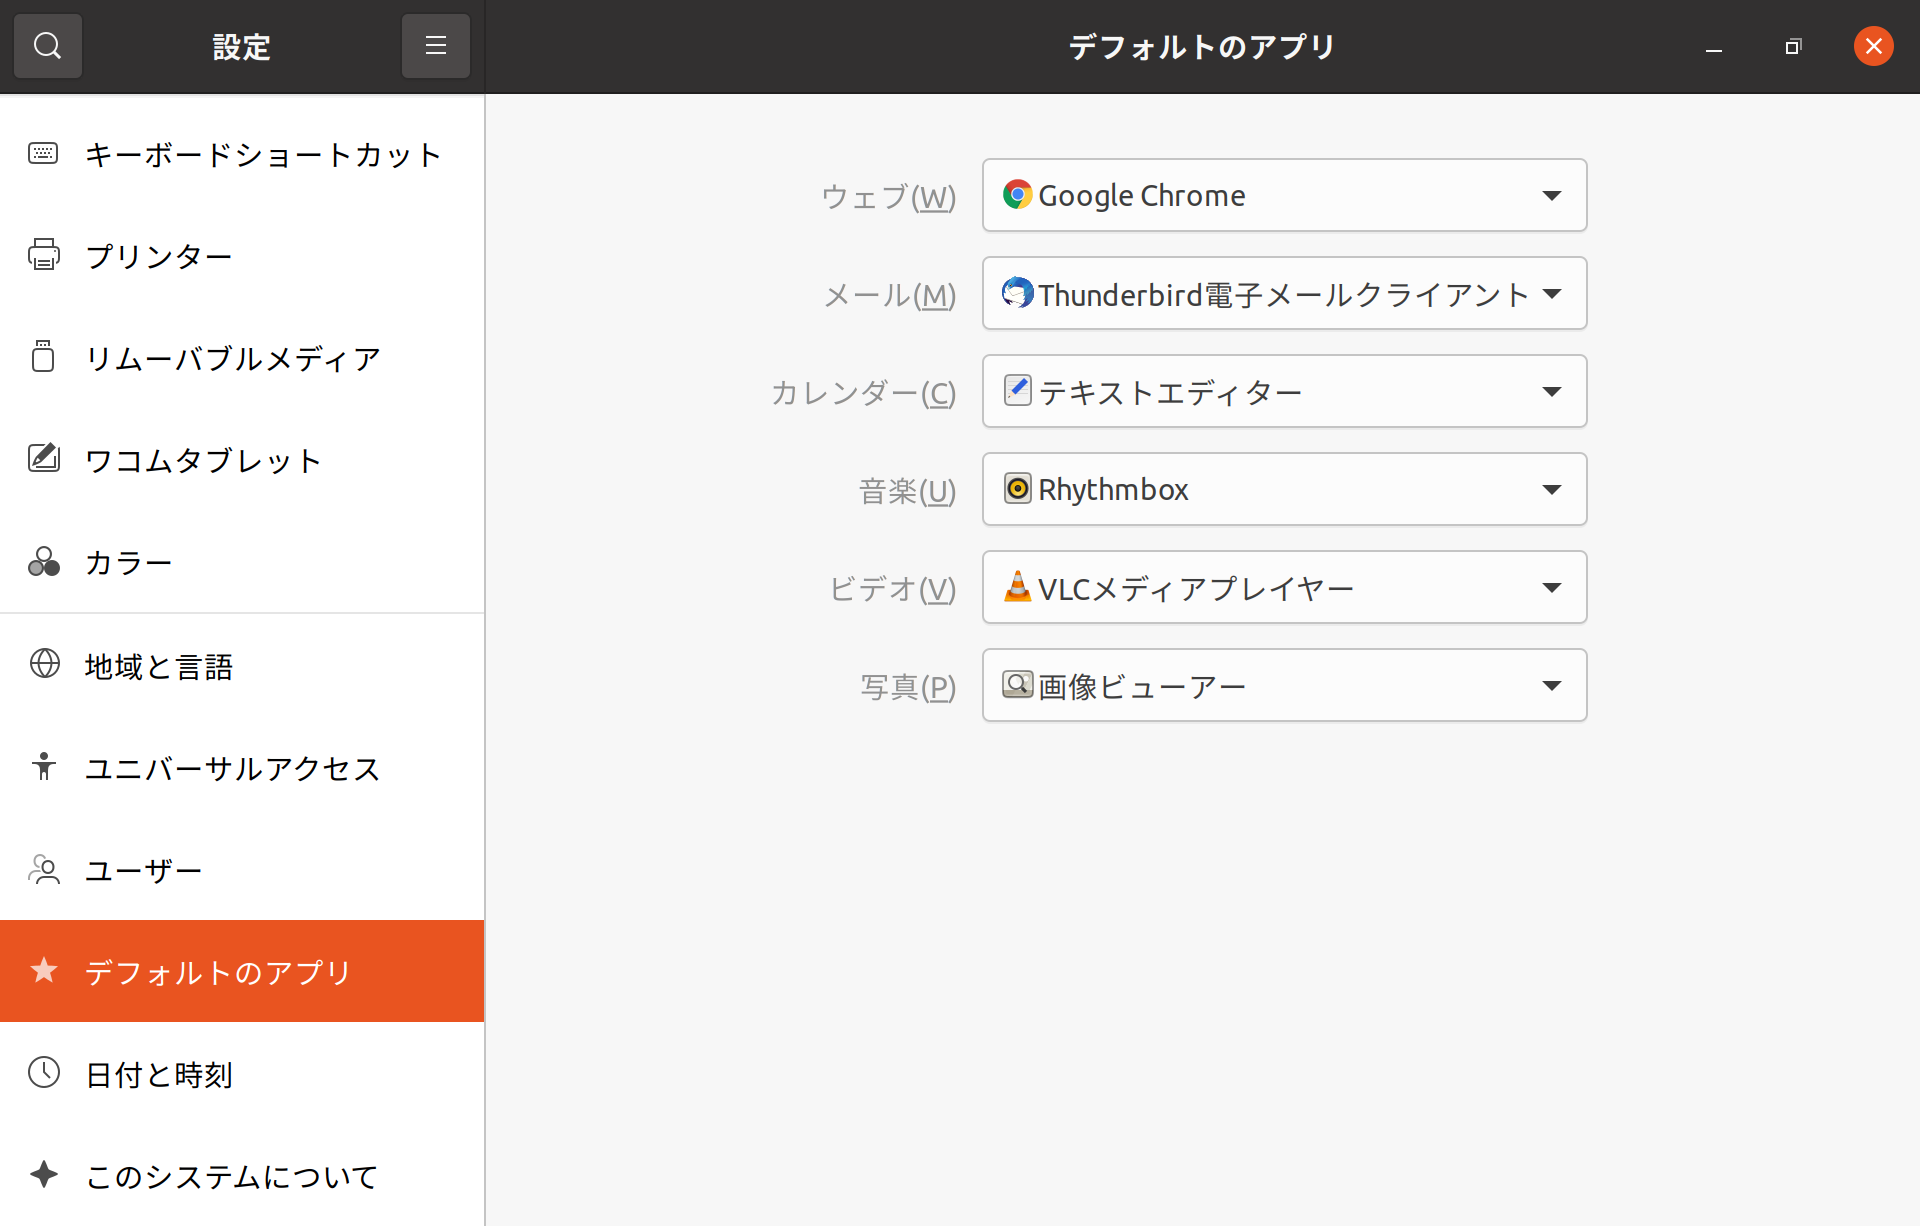Open ユニバーサルアクセス in the sidebar

pyautogui.click(x=242, y=768)
